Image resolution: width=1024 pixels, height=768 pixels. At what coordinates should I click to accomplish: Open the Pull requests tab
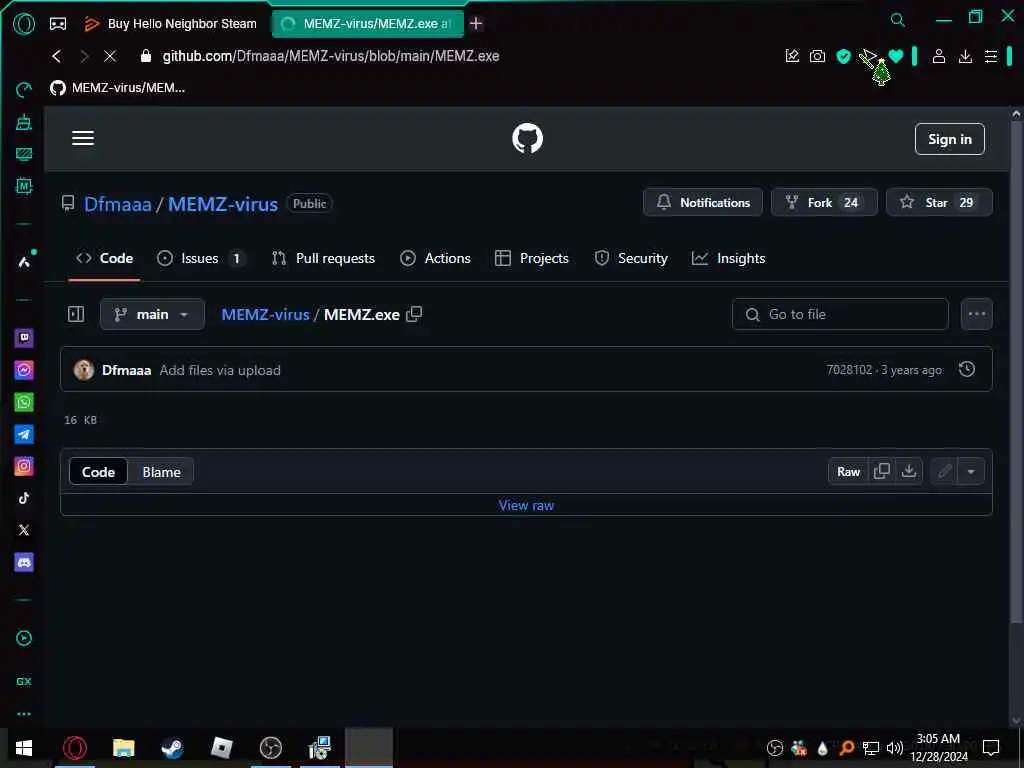(323, 259)
